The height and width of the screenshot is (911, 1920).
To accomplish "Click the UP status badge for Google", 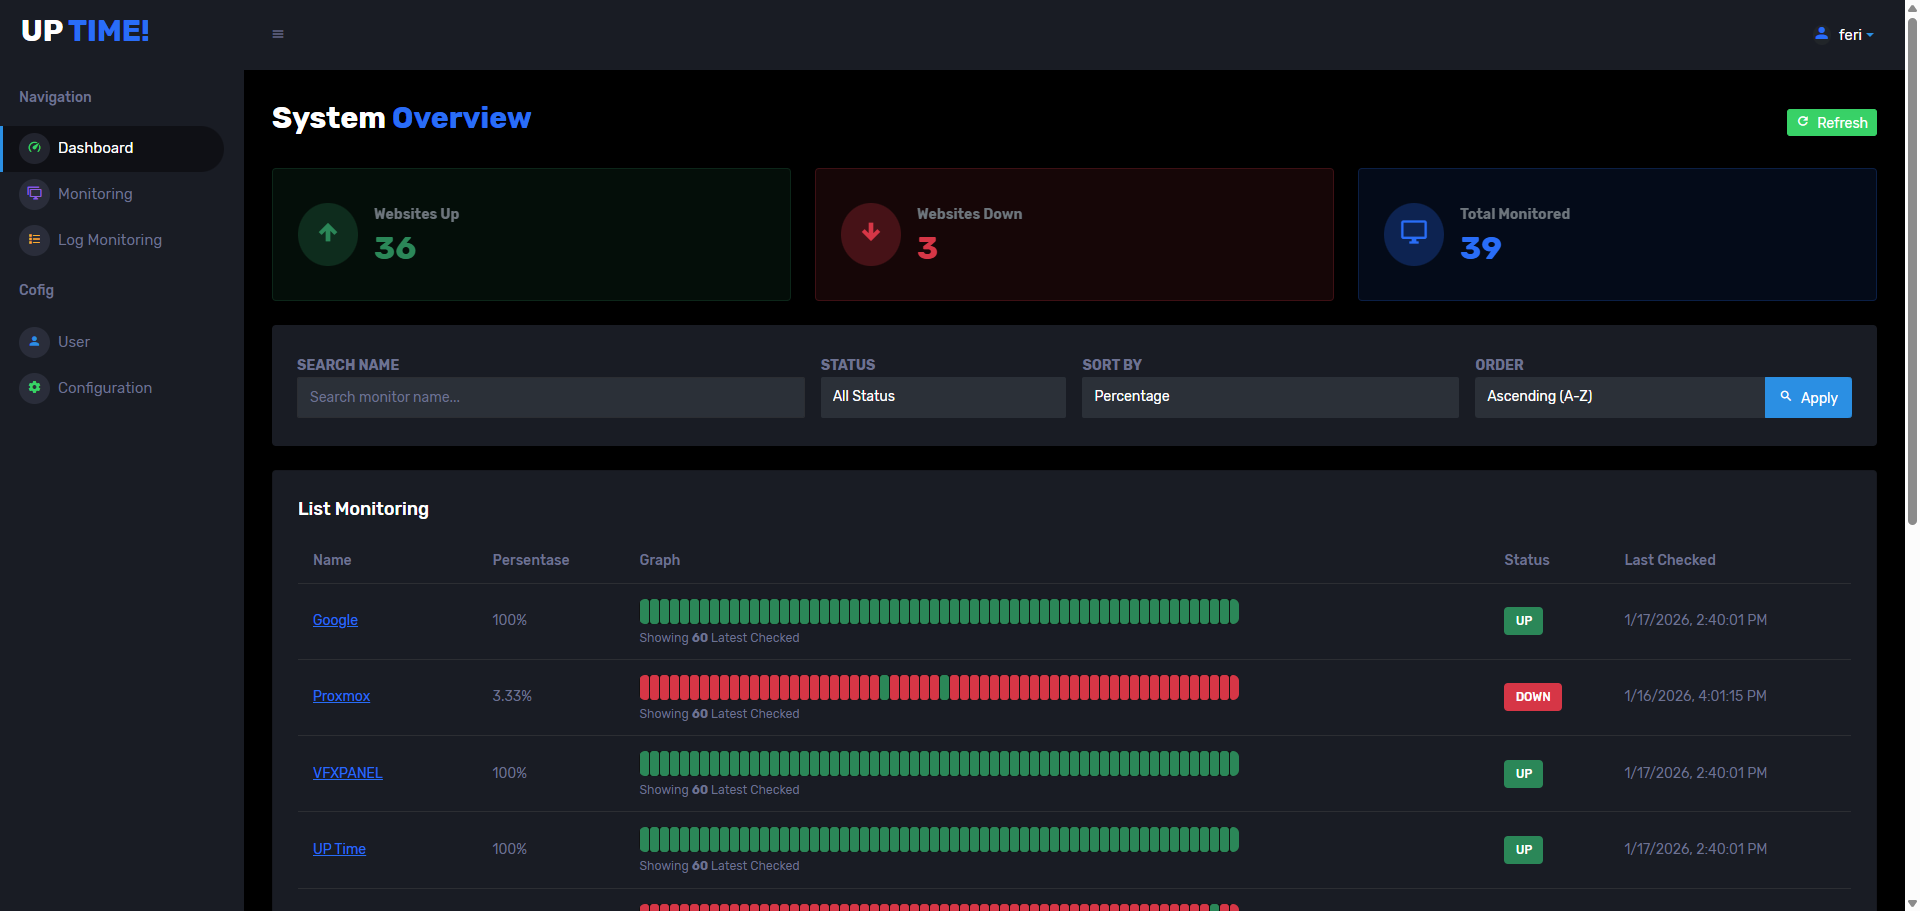I will 1522,620.
